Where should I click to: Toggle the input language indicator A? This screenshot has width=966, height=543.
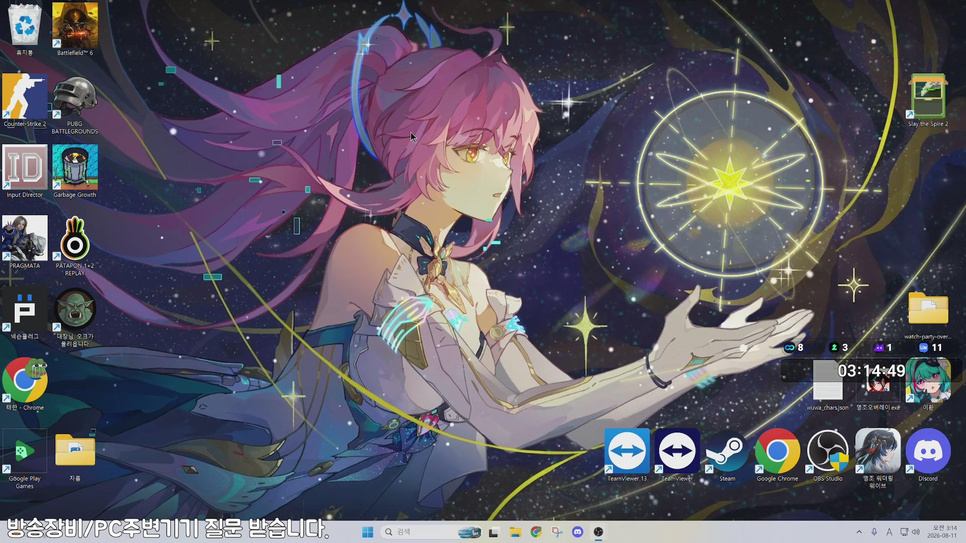coord(889,532)
